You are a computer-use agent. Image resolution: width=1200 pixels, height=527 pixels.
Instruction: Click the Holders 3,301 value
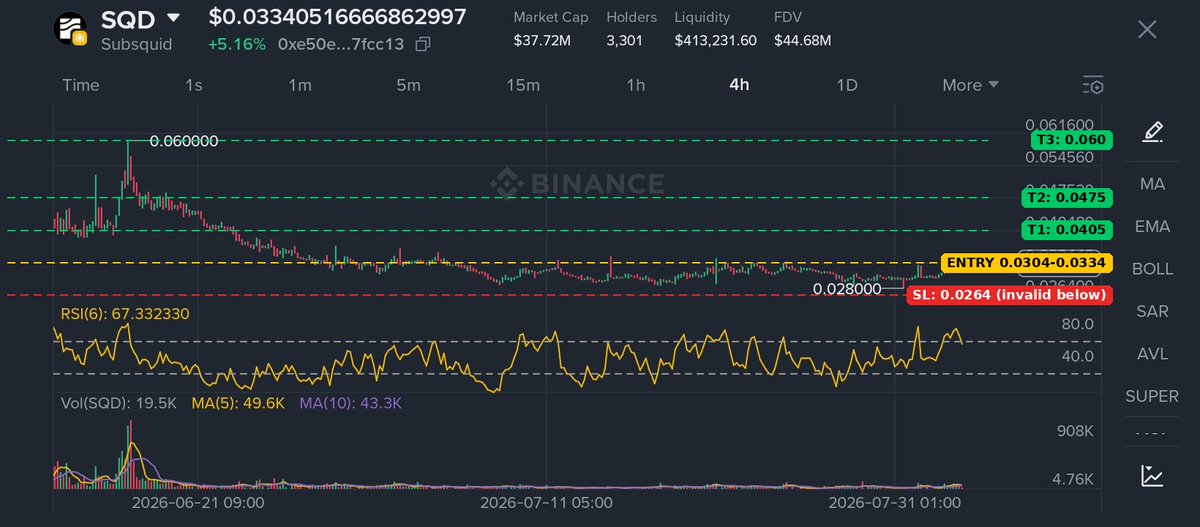(x=625, y=40)
